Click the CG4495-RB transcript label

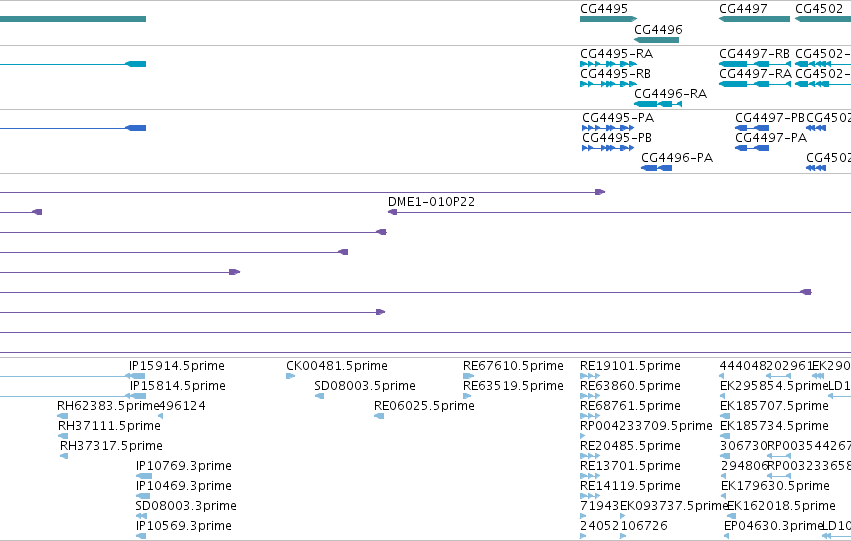pos(615,74)
